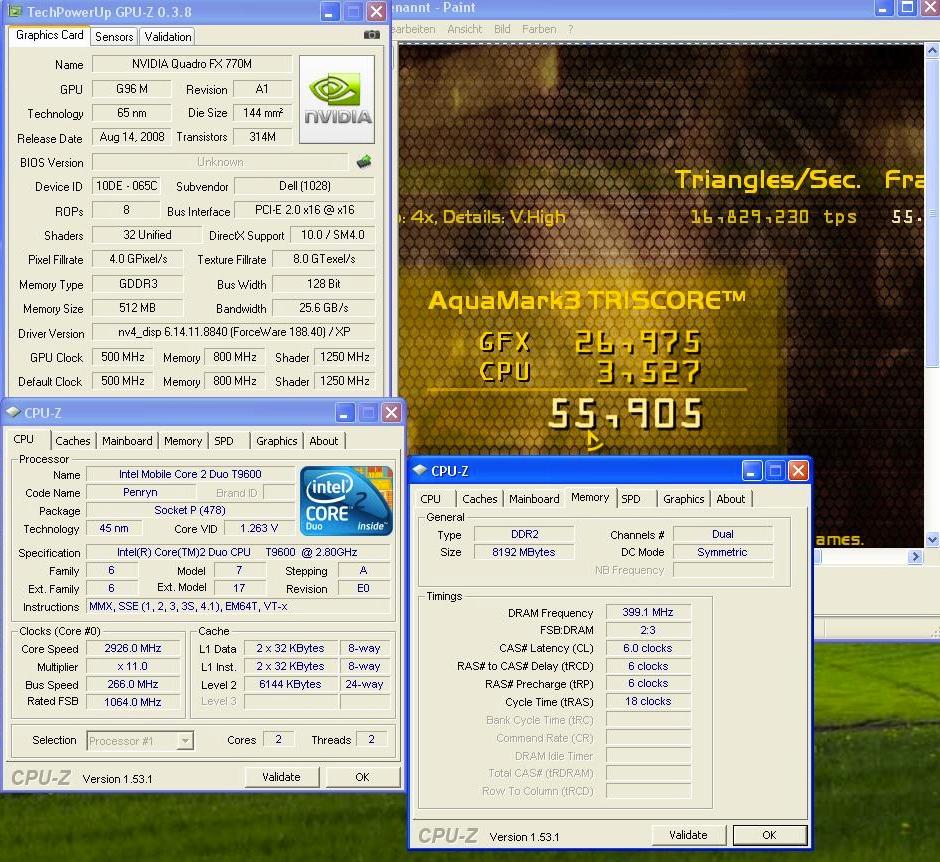Screen dimensions: 940x862
Task: Click the NVIDIA logo in GPU-Z
Action: 337,100
